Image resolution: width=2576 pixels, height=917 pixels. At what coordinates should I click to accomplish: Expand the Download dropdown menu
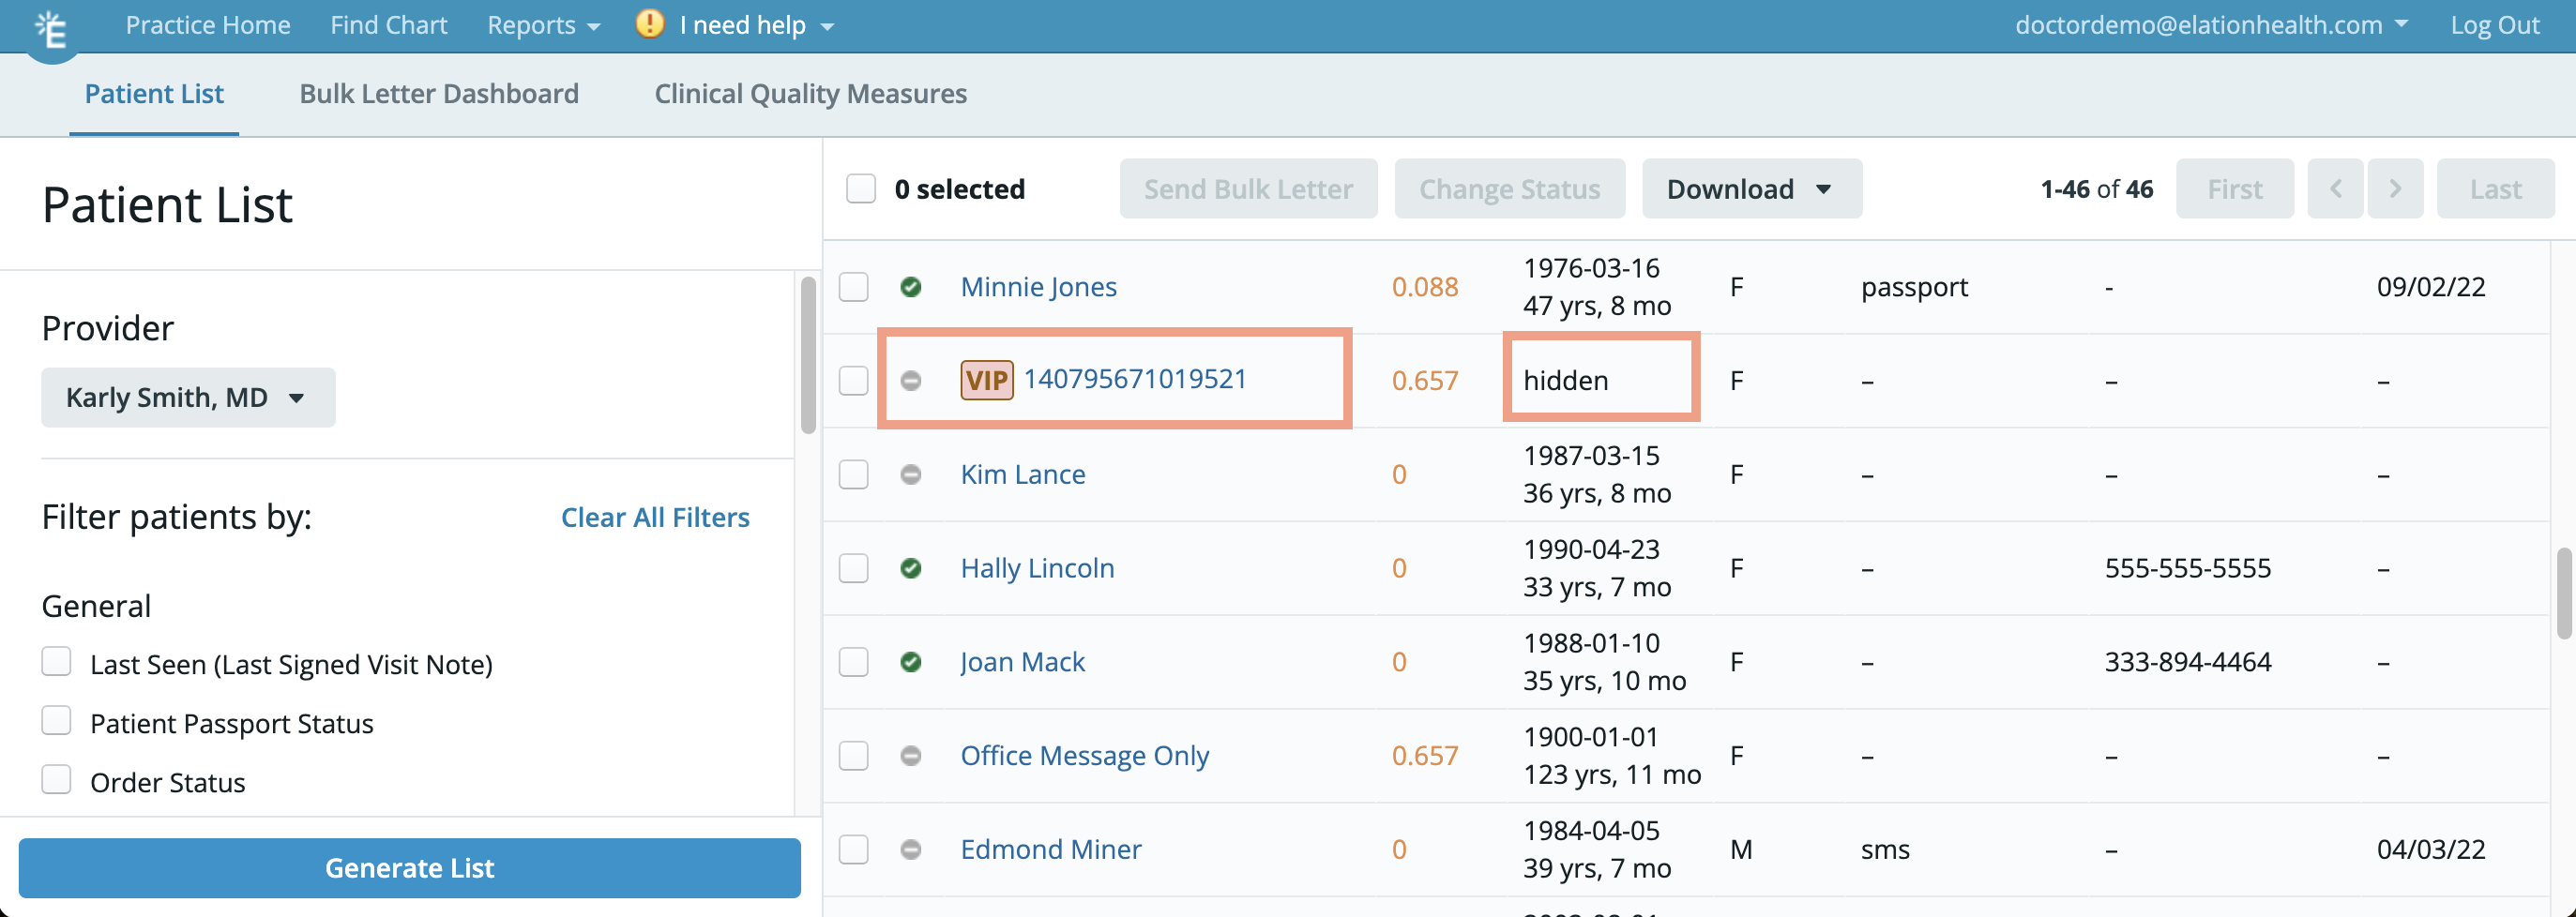tap(1750, 189)
